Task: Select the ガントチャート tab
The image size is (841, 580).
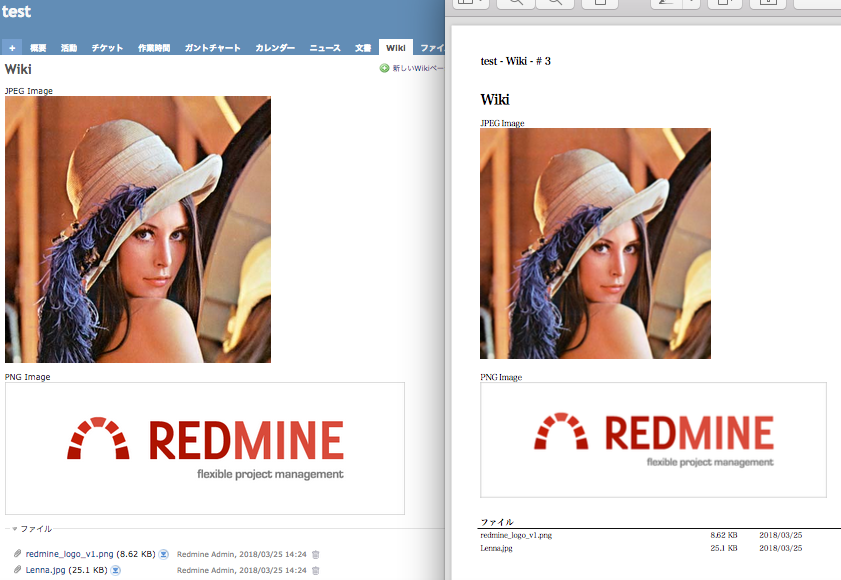Action: pos(212,48)
